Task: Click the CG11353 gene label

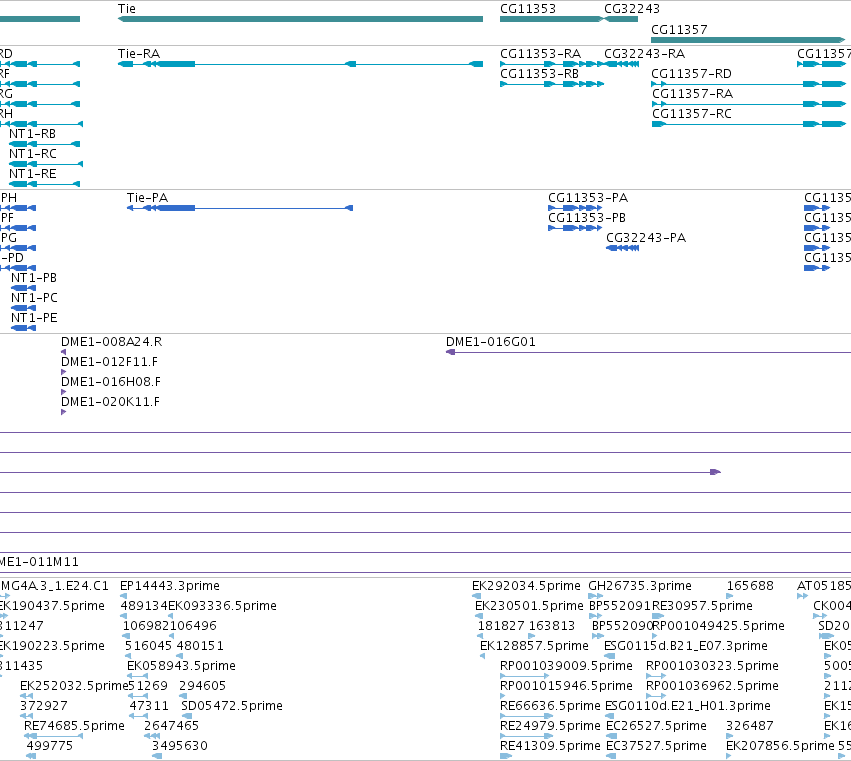Action: [x=528, y=9]
